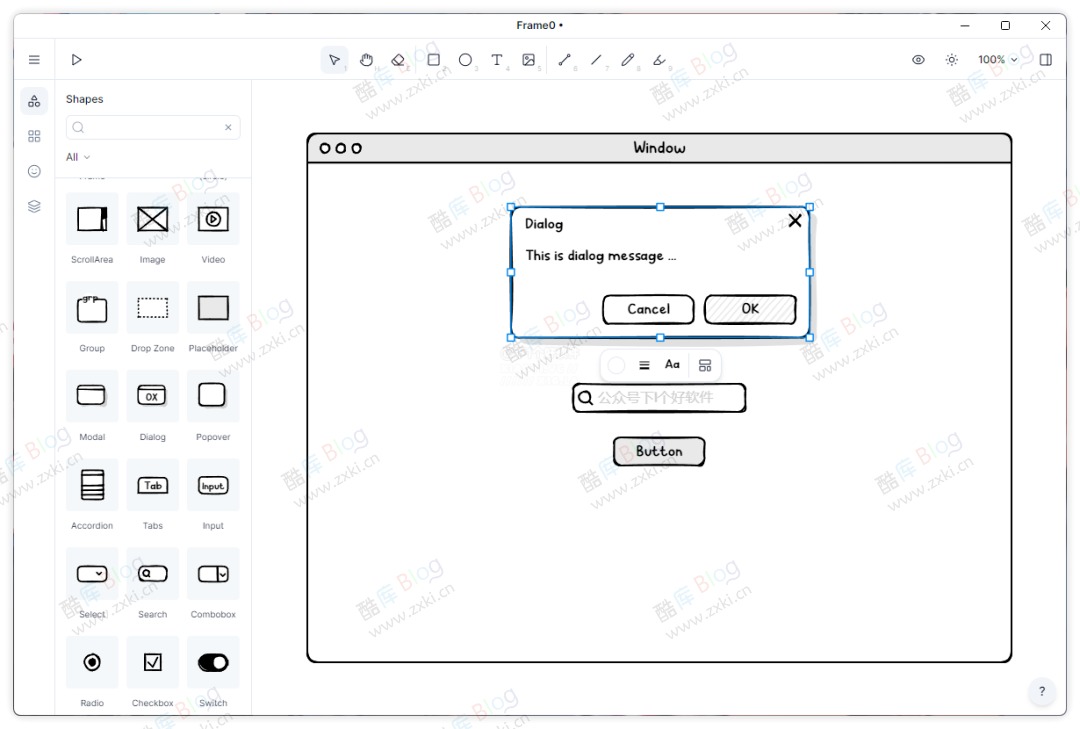
Task: Toggle the right sidebar panel
Action: (1045, 60)
